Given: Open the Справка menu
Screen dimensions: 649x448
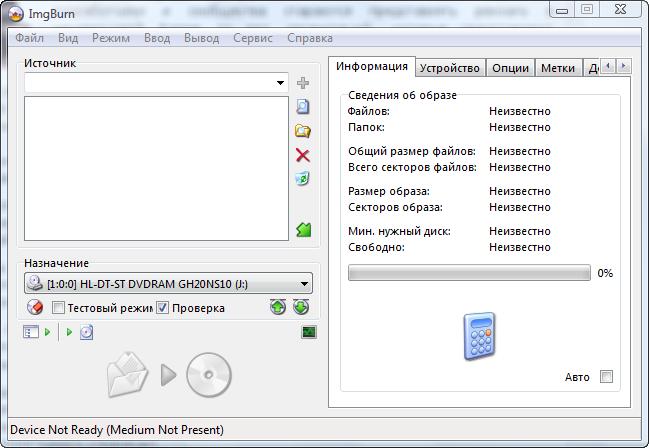Looking at the screenshot, I should click(310, 38).
